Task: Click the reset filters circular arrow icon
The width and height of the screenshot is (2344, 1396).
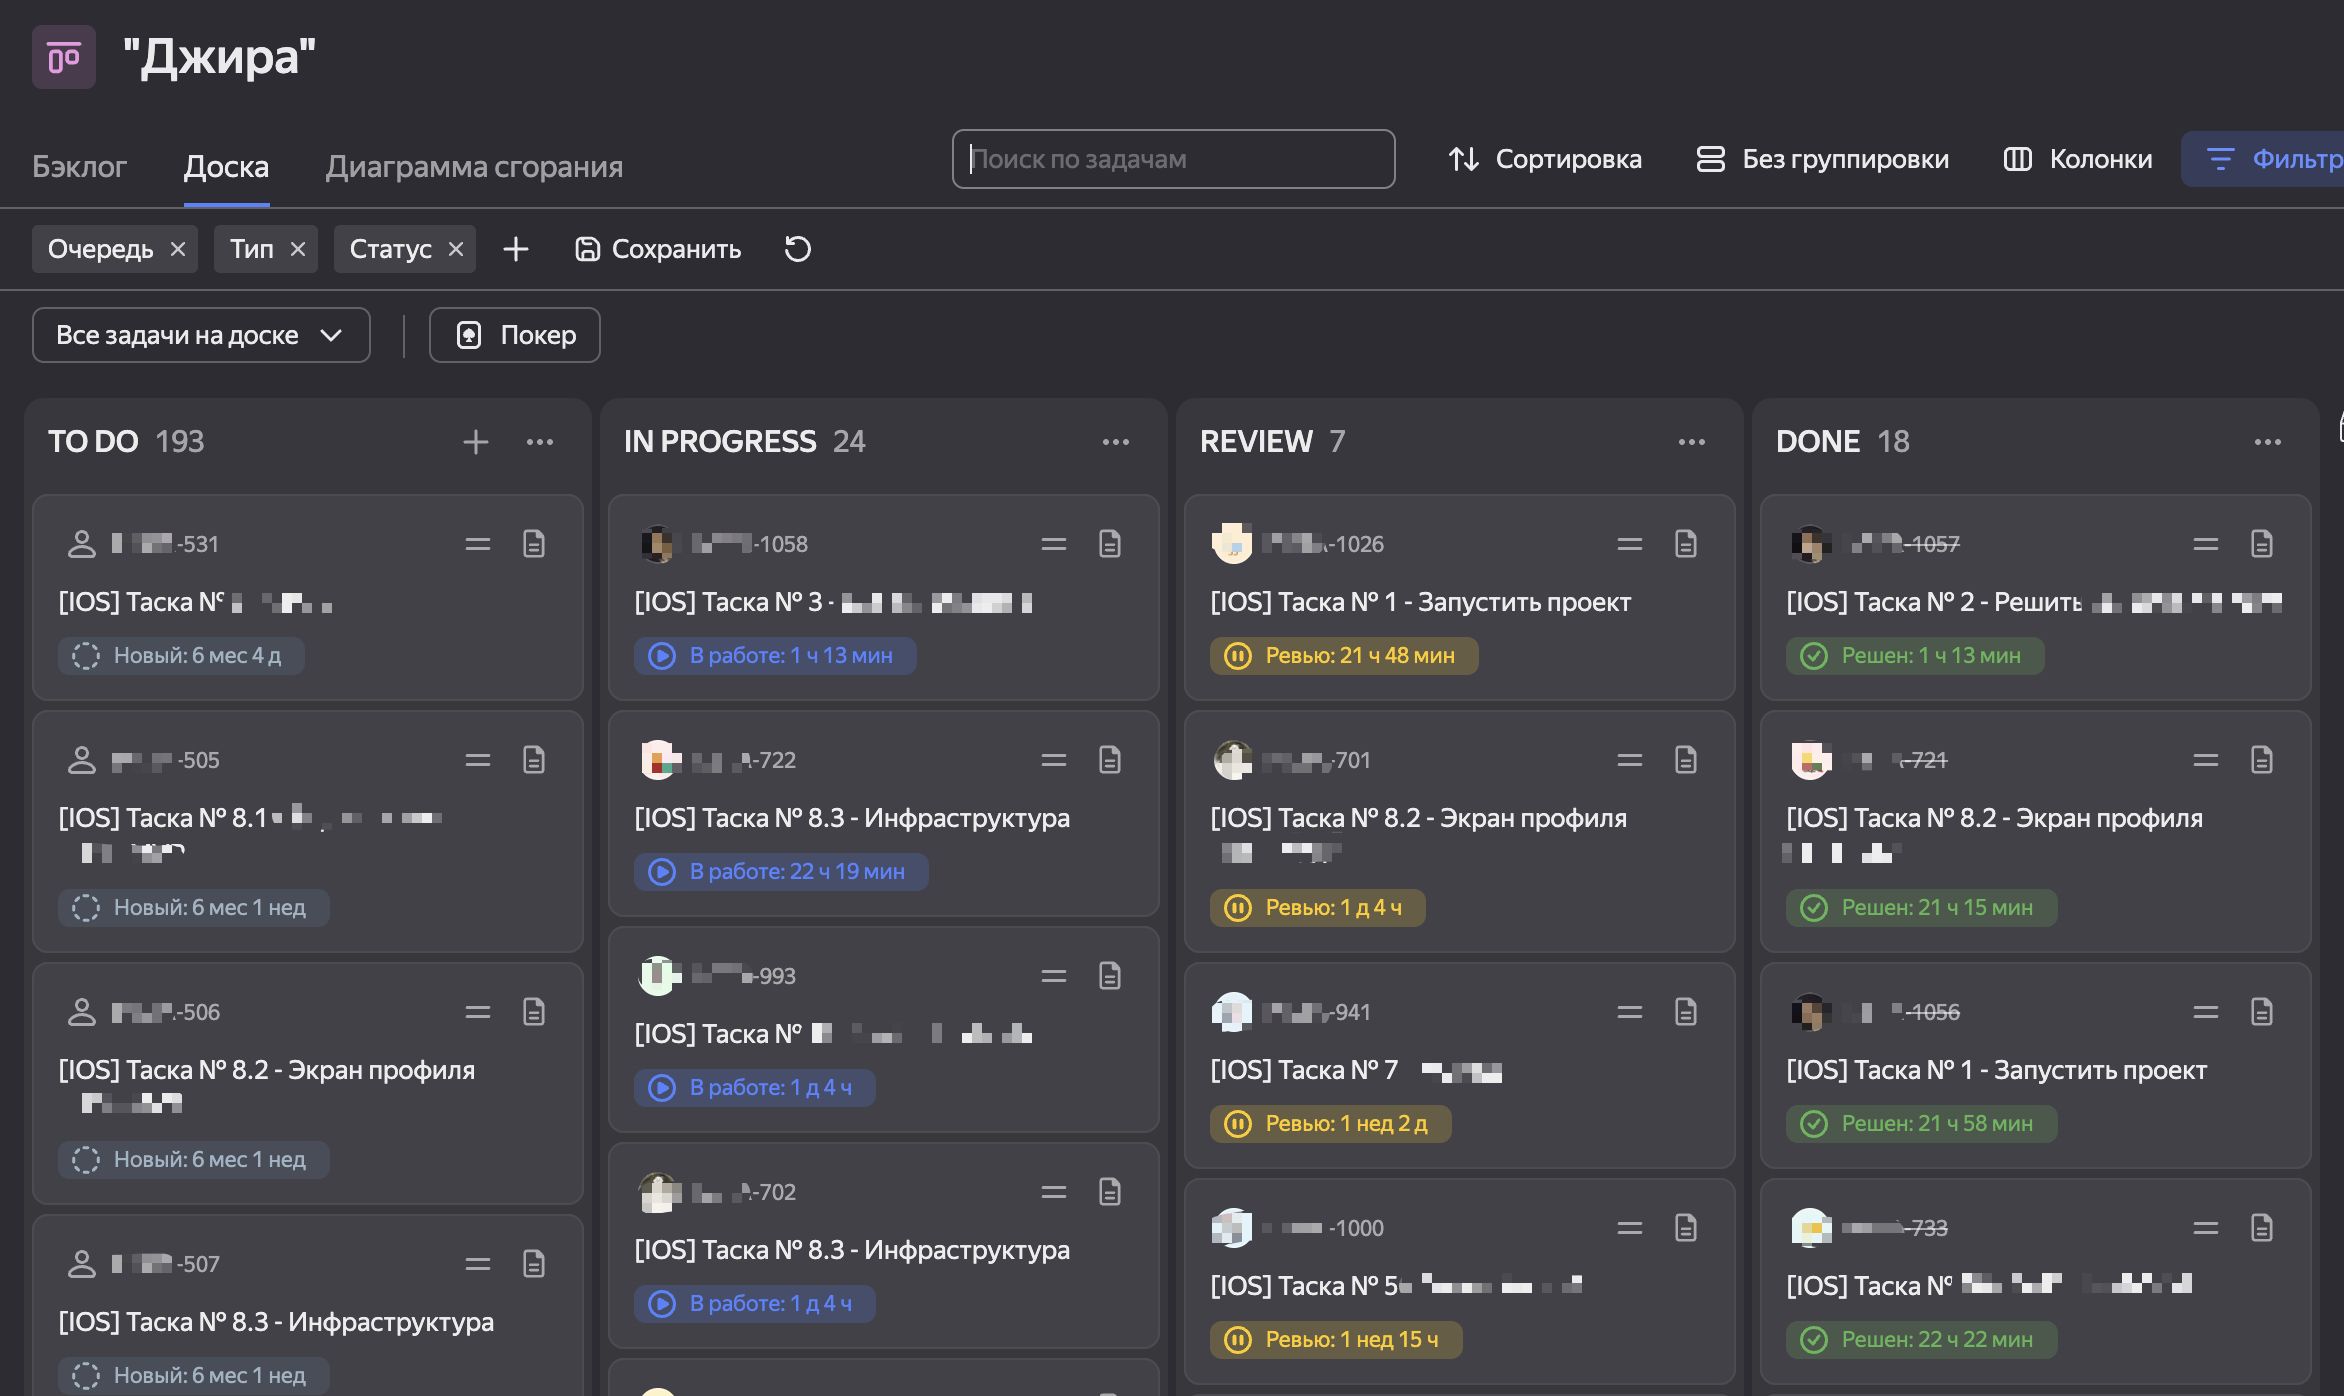Action: point(797,249)
